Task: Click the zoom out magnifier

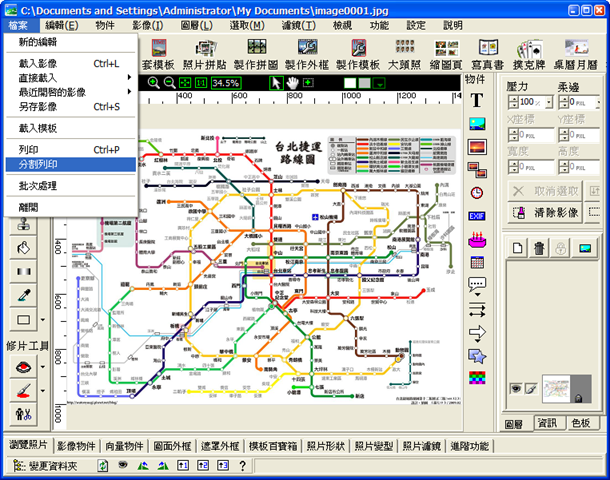Action: coord(169,83)
